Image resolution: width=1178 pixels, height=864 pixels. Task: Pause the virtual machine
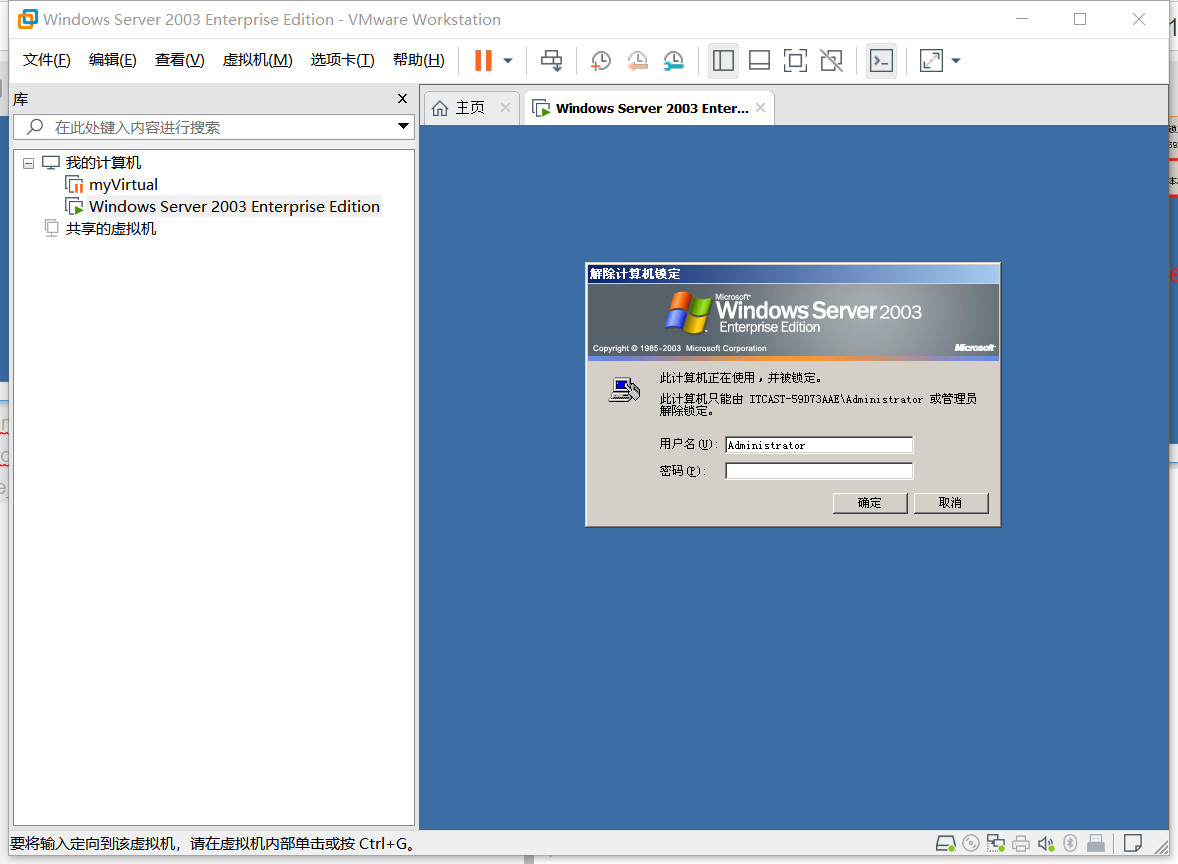pos(483,60)
